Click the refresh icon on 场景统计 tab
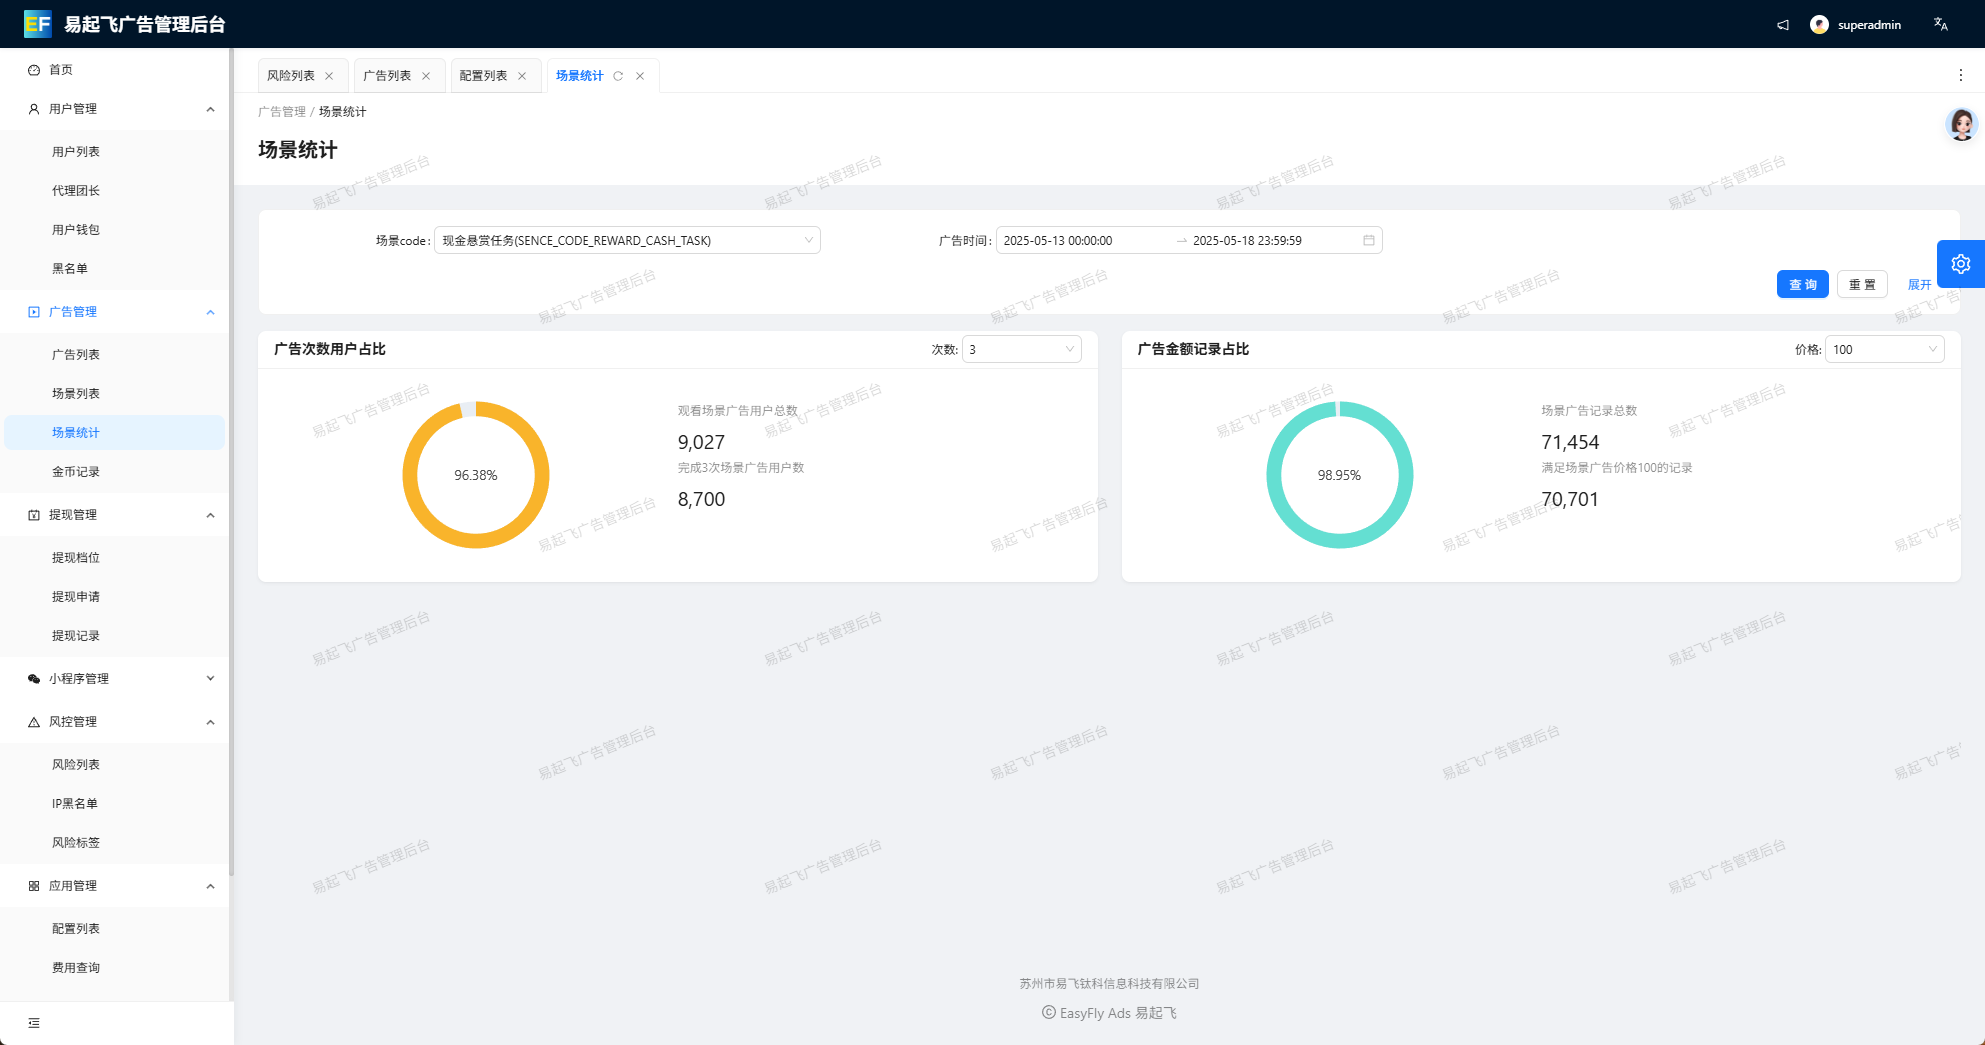Screen dimensions: 1985x1045 (x=618, y=76)
